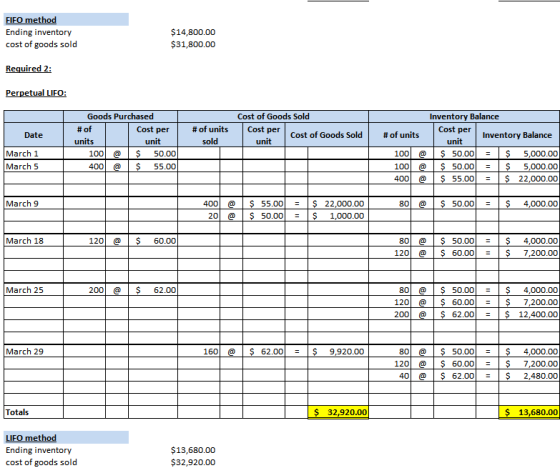Click inventory balance $22,000.00 cell
Screen dimensions: 560x468
coord(529,179)
